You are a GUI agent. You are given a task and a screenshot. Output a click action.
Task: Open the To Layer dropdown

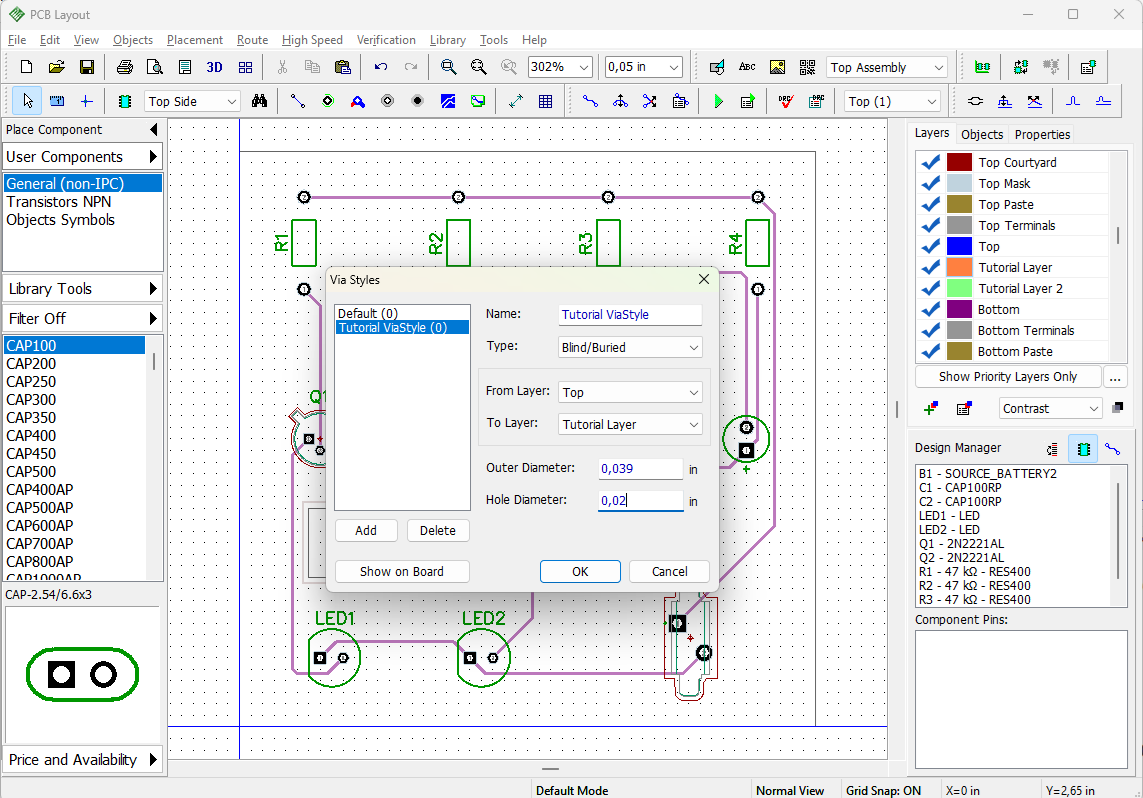coord(630,424)
